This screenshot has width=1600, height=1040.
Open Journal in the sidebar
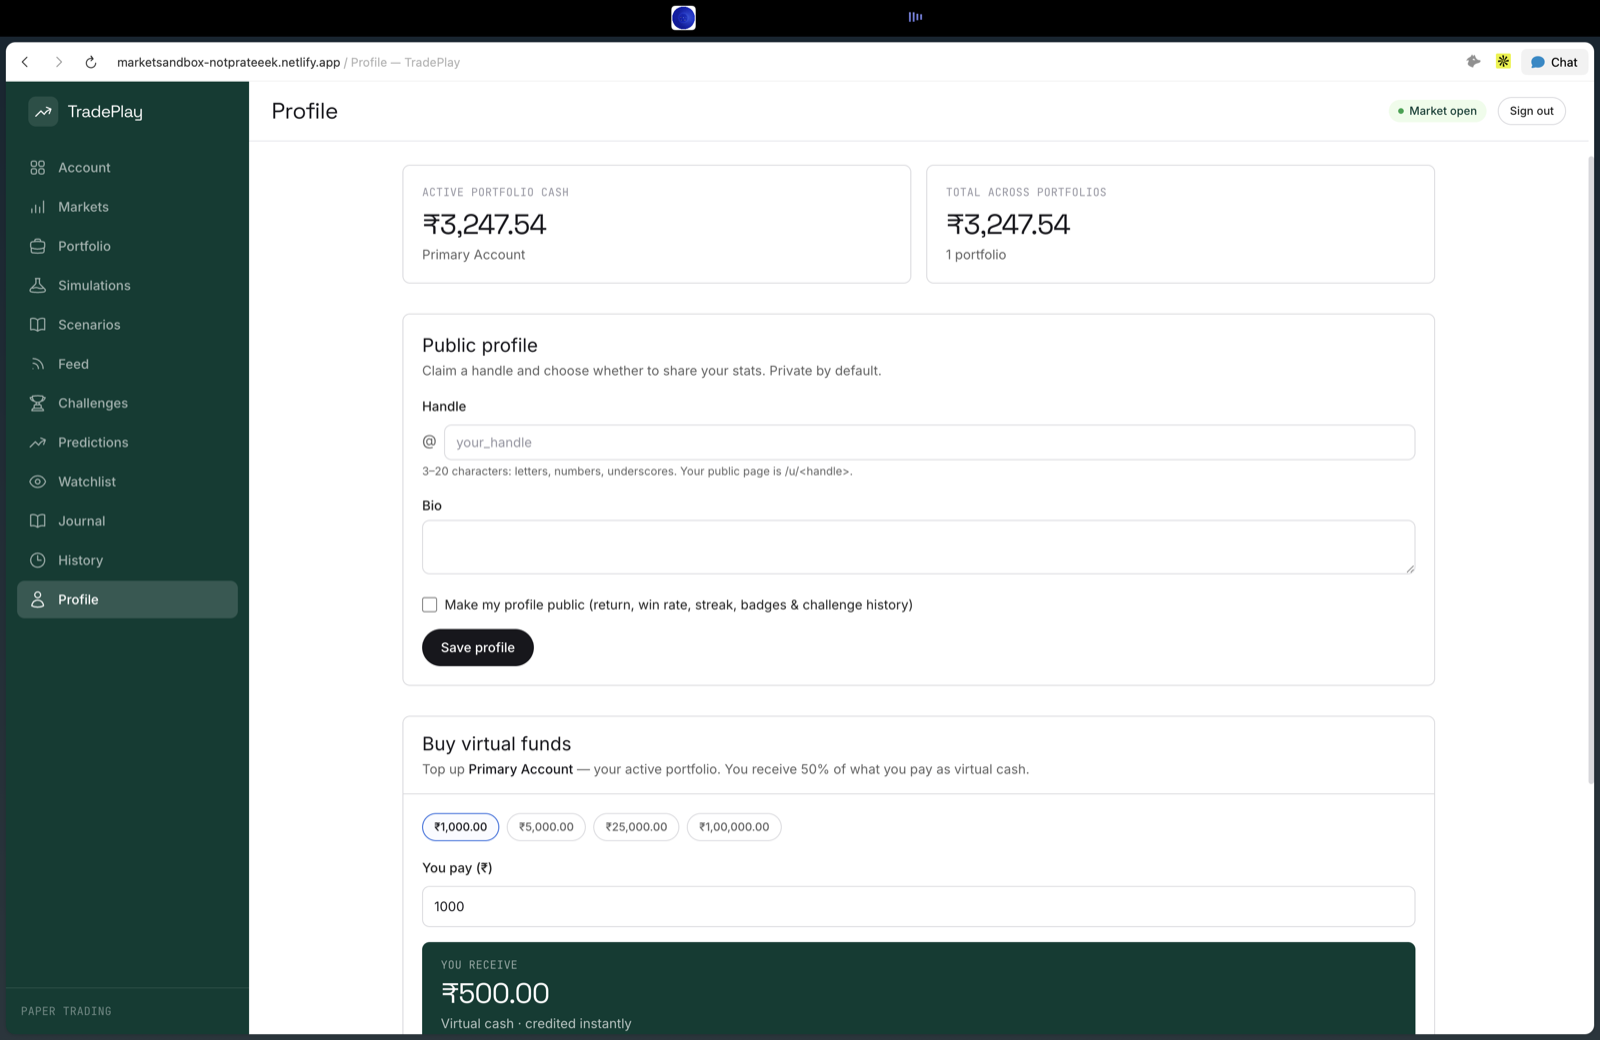(x=127, y=521)
